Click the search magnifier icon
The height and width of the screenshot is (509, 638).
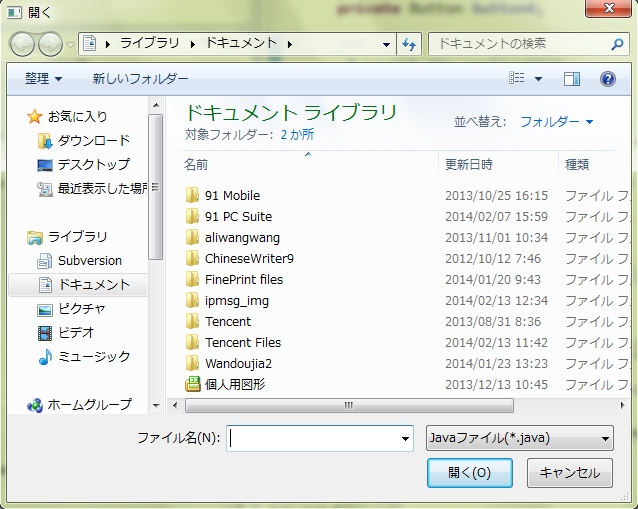[617, 44]
